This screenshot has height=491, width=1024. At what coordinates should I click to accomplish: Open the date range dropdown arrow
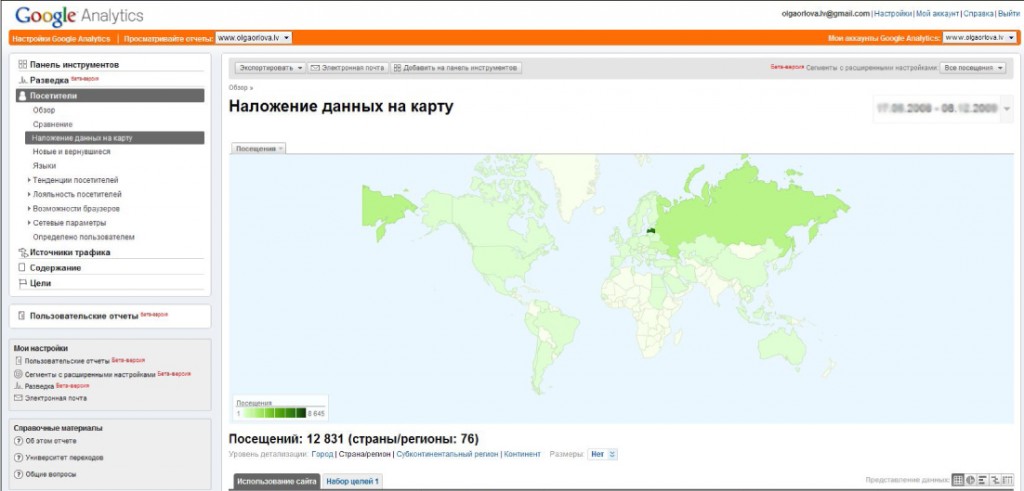tap(1006, 108)
